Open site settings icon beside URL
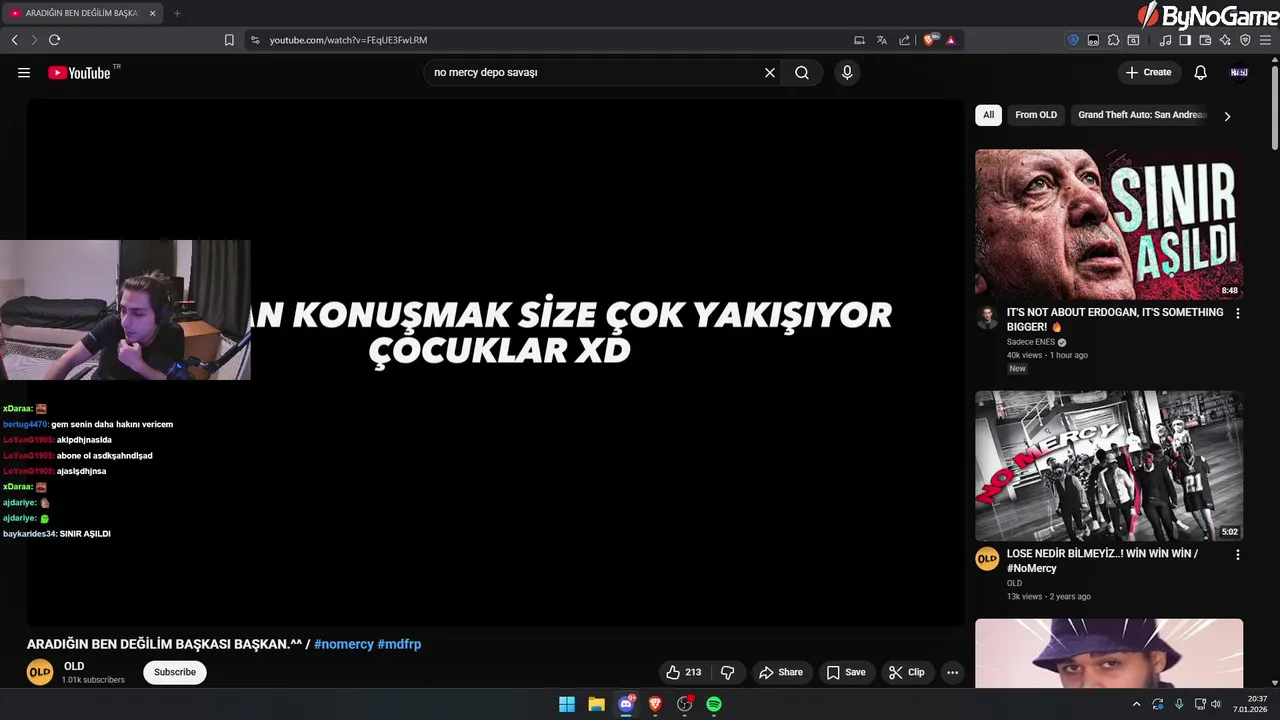This screenshot has width=1280, height=720. pyautogui.click(x=255, y=40)
